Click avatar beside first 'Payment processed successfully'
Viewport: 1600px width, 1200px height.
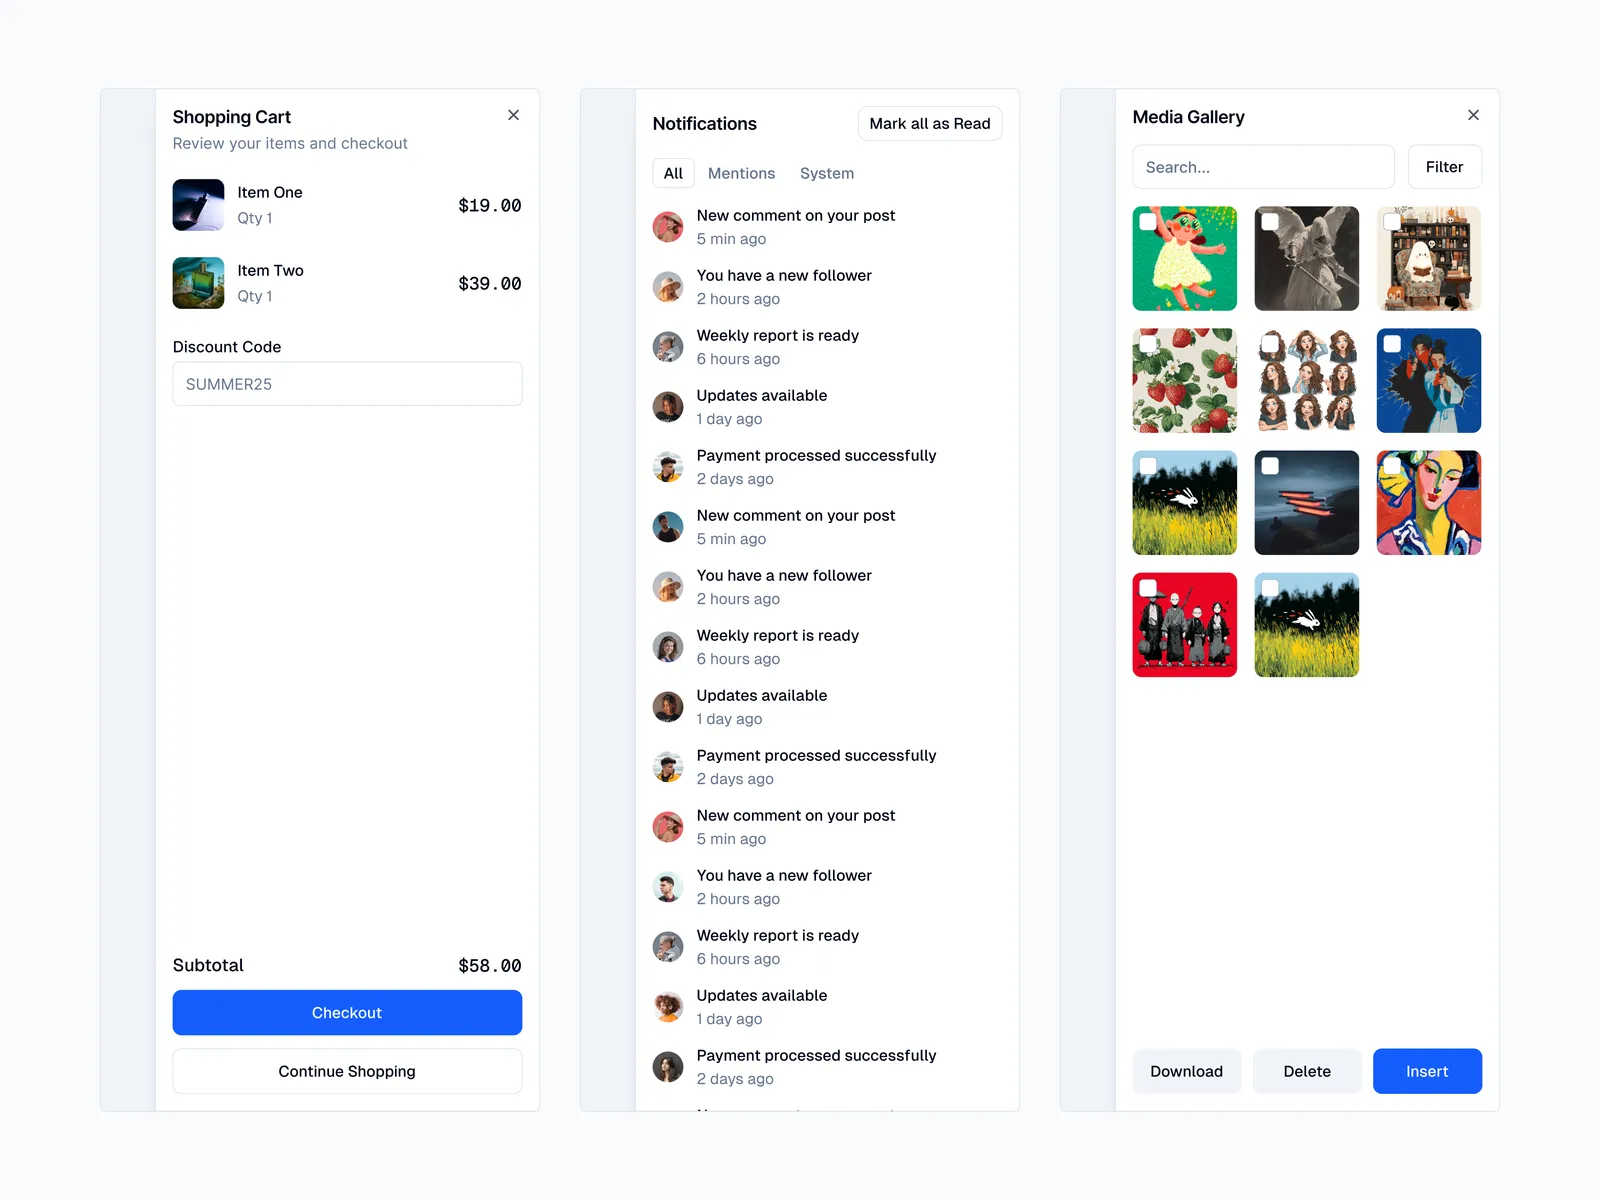[668, 467]
